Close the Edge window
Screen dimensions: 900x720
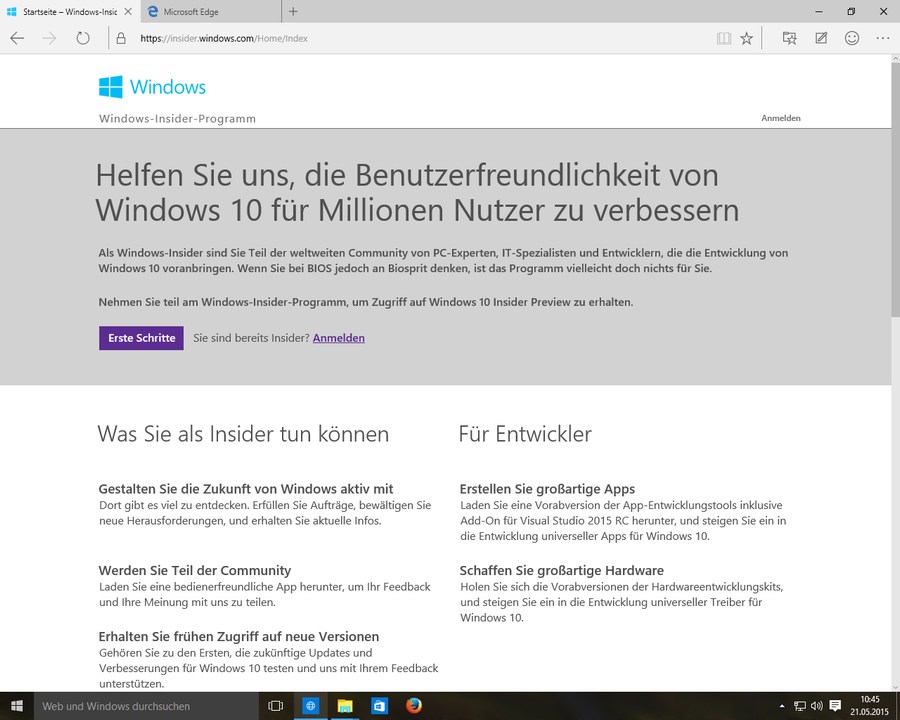884,11
